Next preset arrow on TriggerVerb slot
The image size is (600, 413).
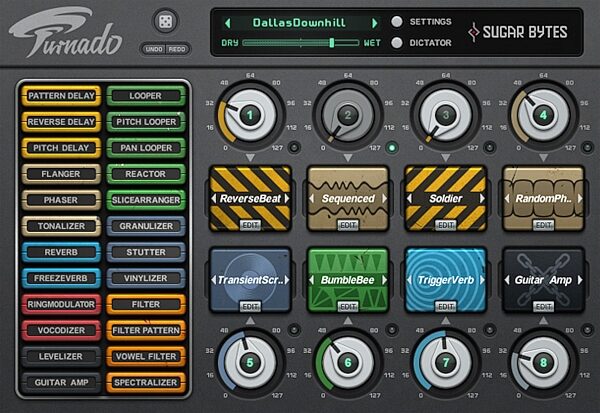[482, 280]
